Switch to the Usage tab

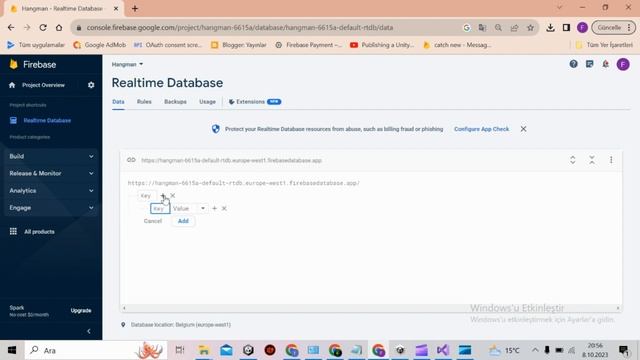[207, 102]
